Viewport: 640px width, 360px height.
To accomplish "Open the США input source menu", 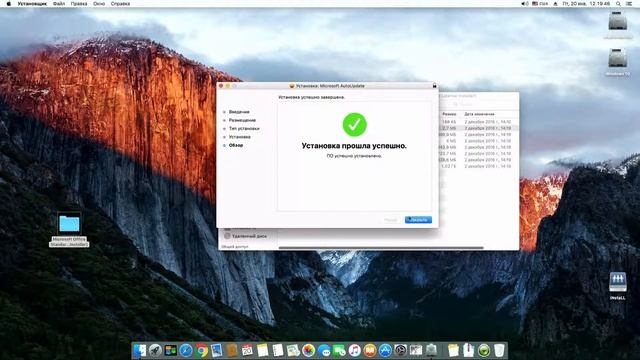I will coord(540,4).
